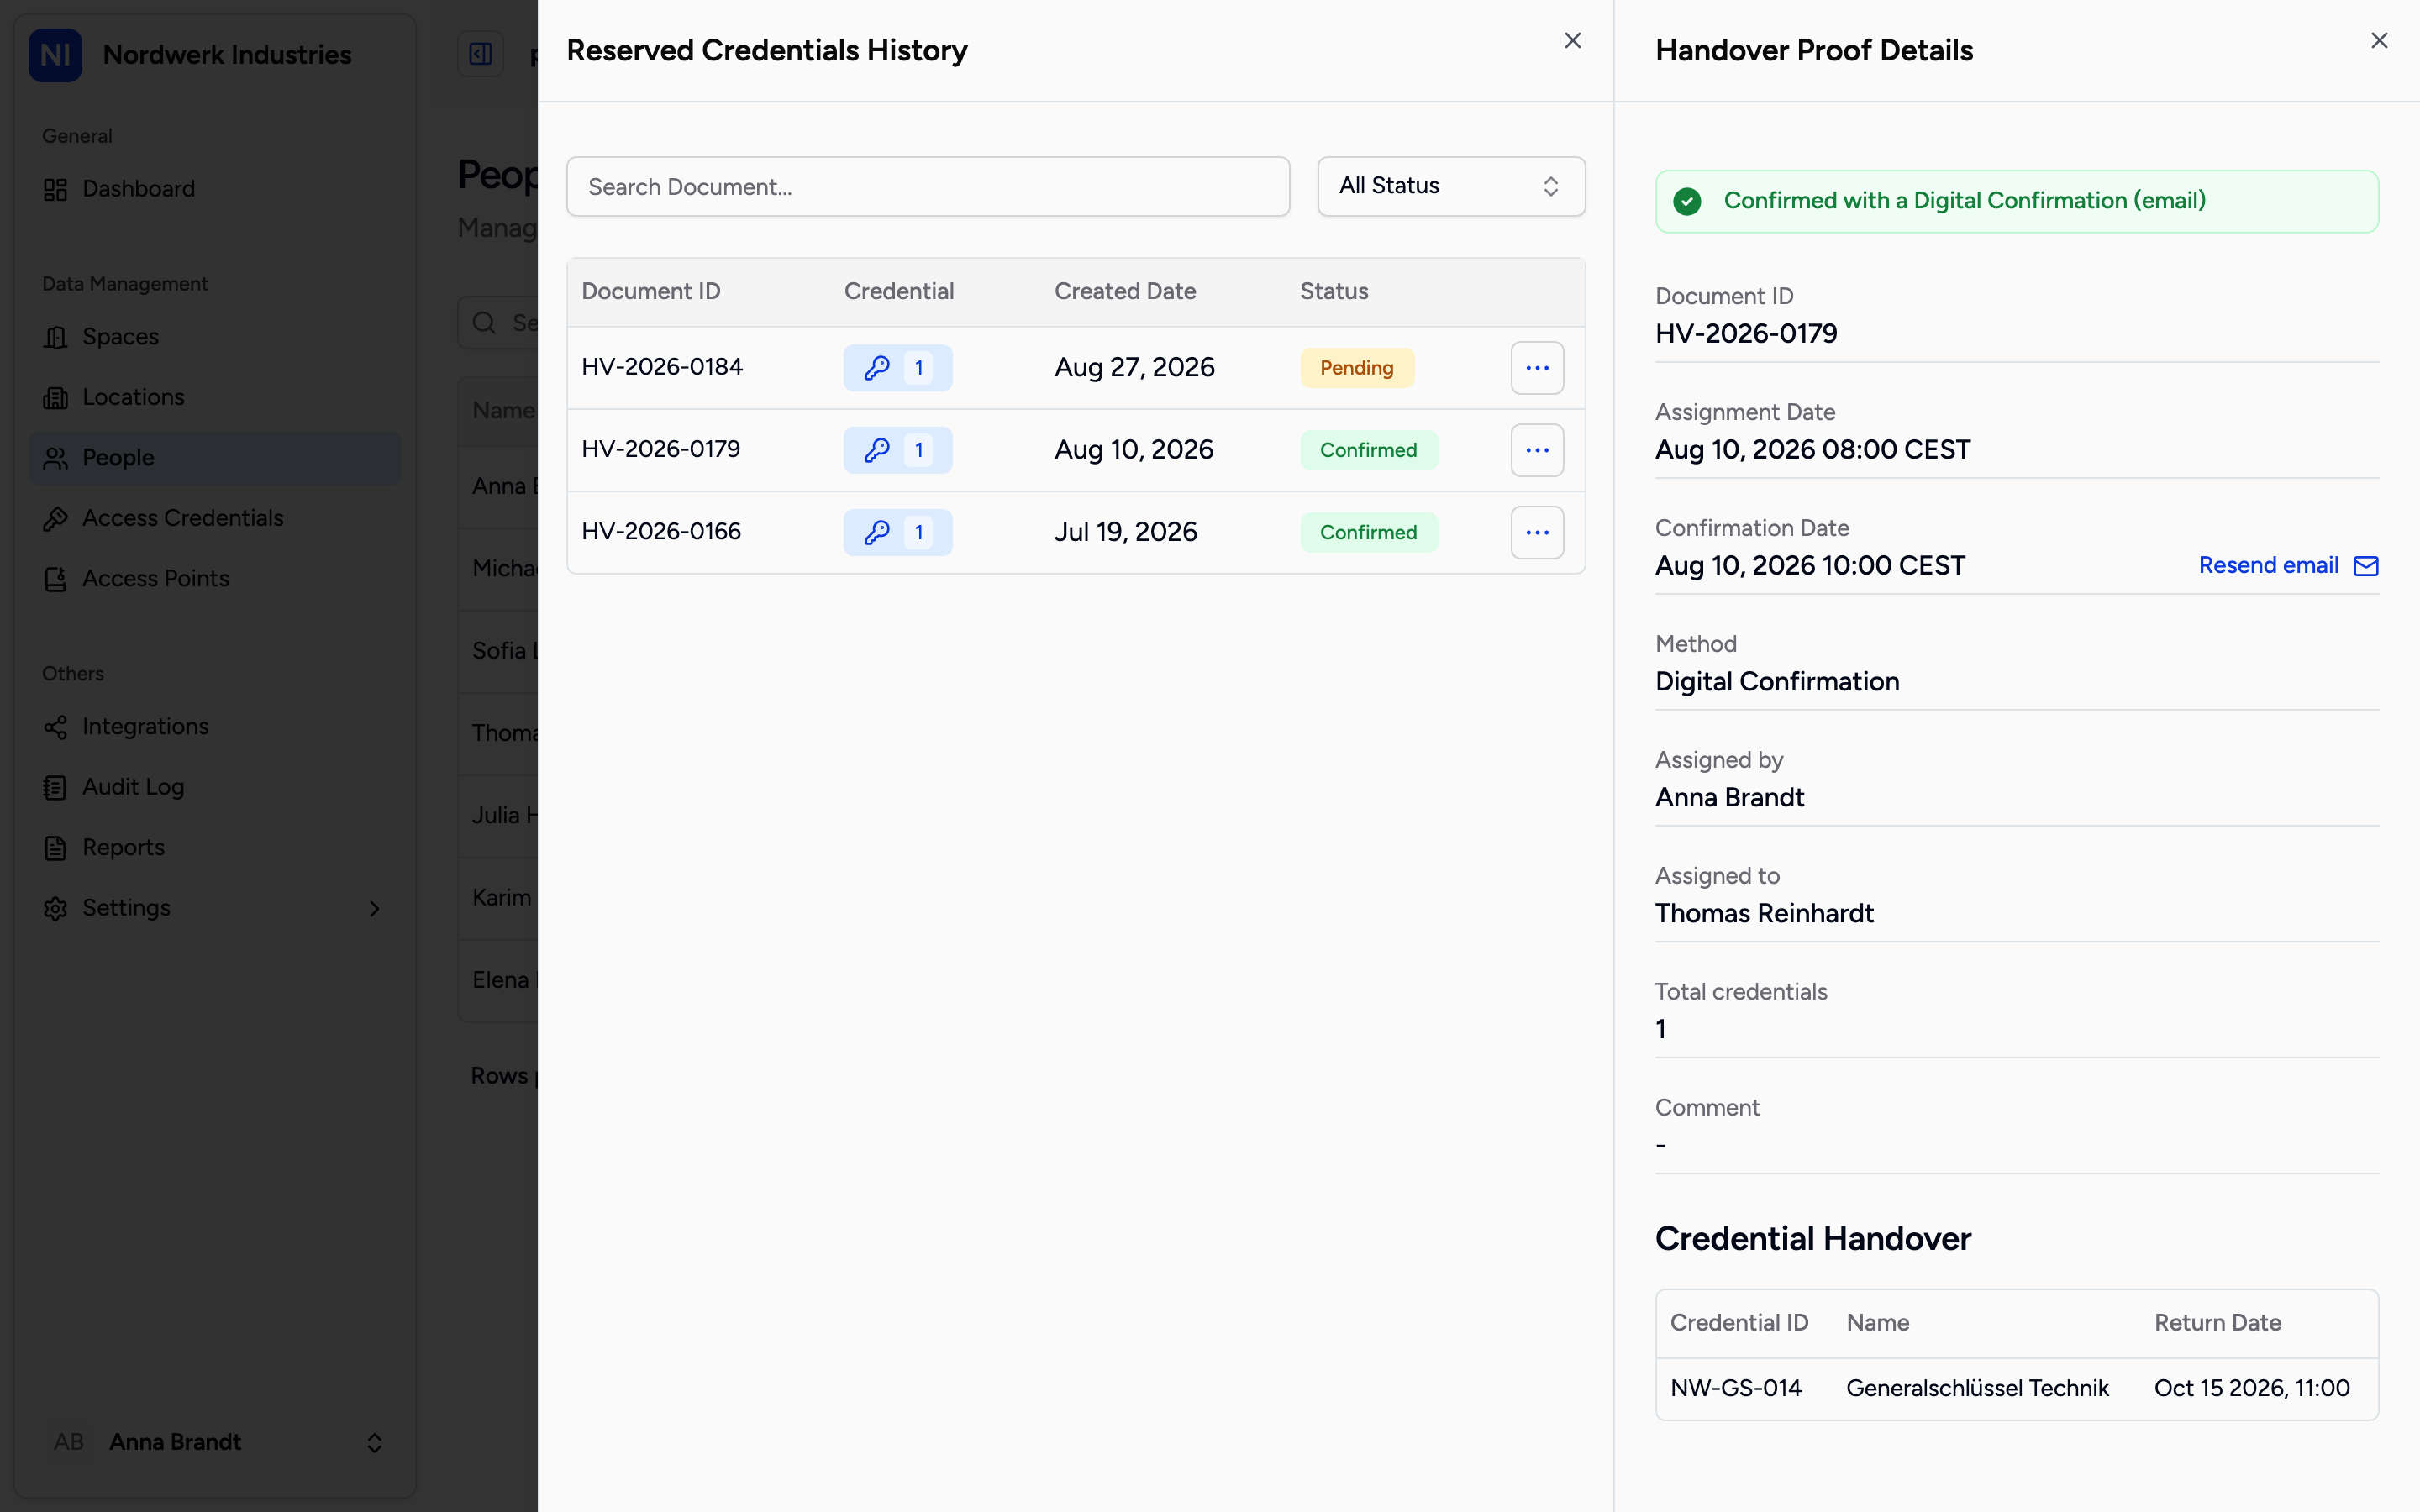Open the actions menu for HV-2026-0166
Viewport: 2420px width, 1512px height.
(1537, 532)
